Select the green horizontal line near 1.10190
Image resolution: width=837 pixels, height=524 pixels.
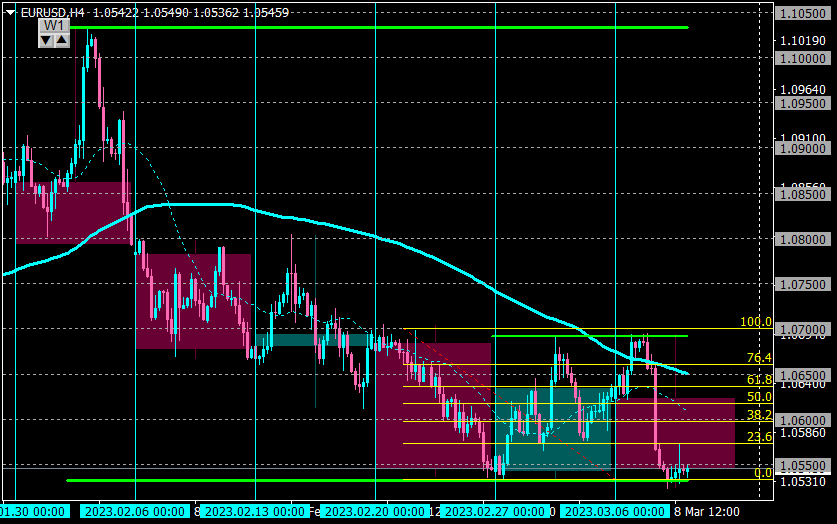point(379,27)
